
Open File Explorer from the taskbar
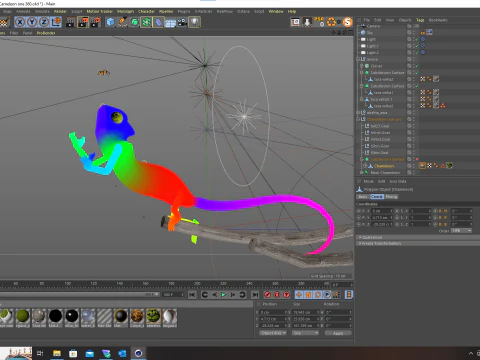tap(57, 353)
